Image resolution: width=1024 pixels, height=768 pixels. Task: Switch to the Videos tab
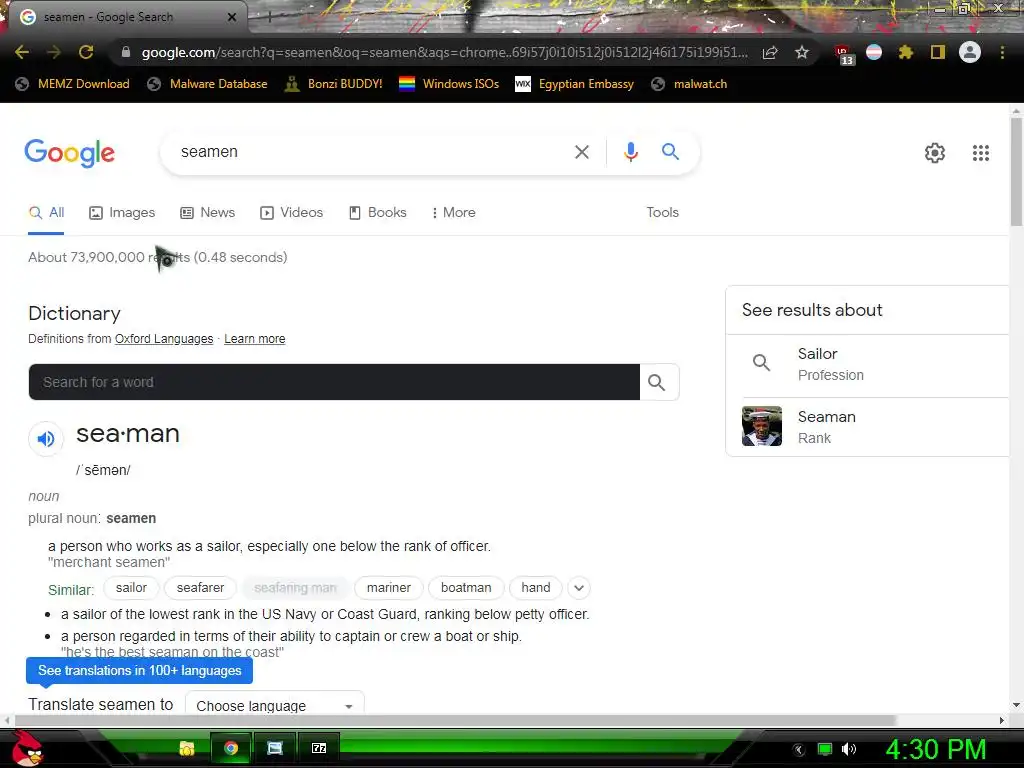pyautogui.click(x=291, y=212)
